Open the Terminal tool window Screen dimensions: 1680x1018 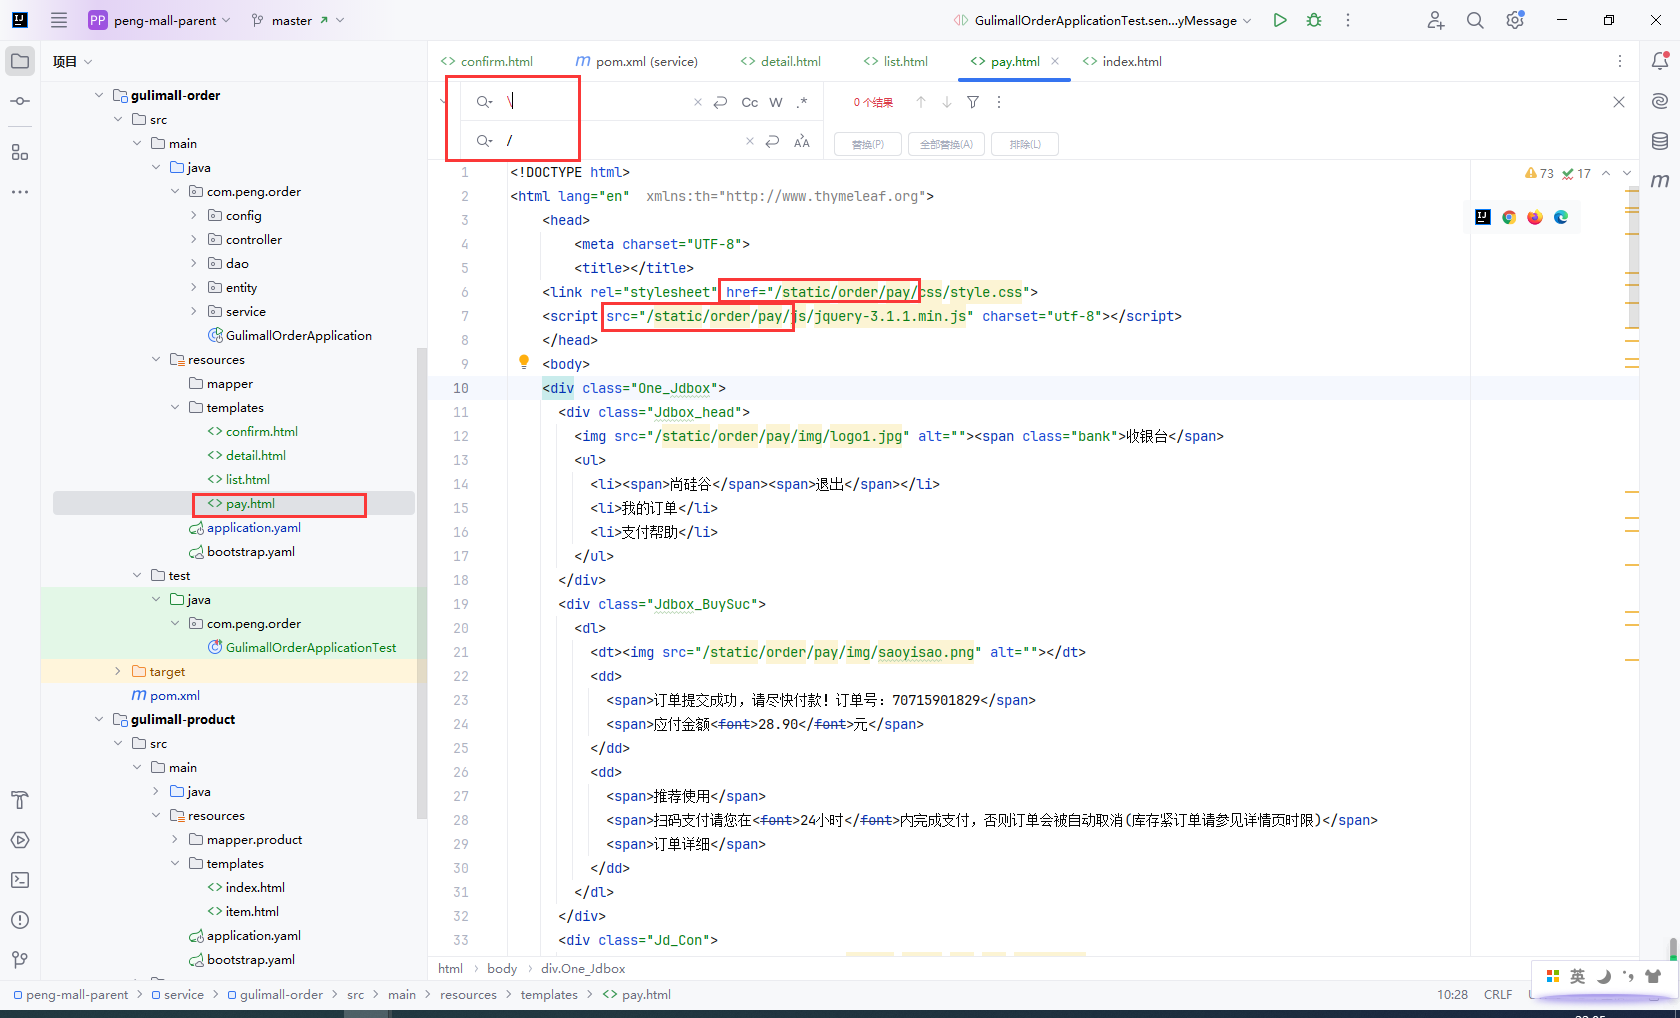coord(20,880)
